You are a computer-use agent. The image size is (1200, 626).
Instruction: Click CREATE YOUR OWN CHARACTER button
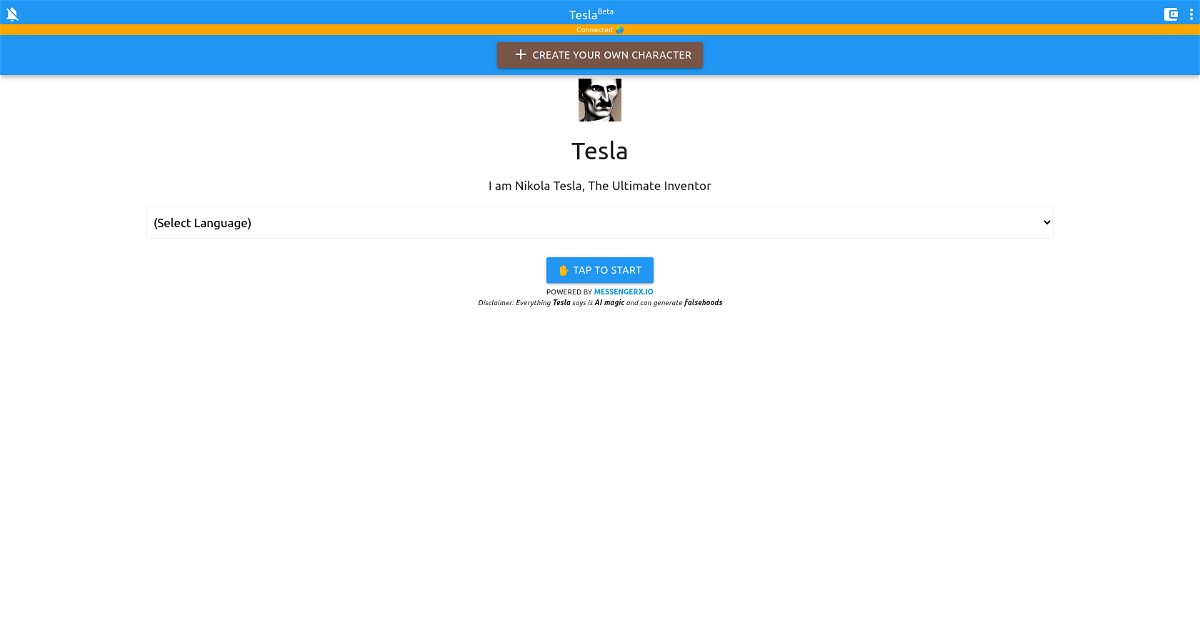point(600,55)
